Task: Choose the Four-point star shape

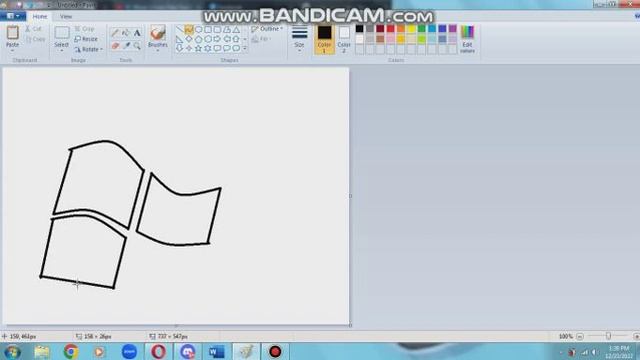Action: pos(189,48)
